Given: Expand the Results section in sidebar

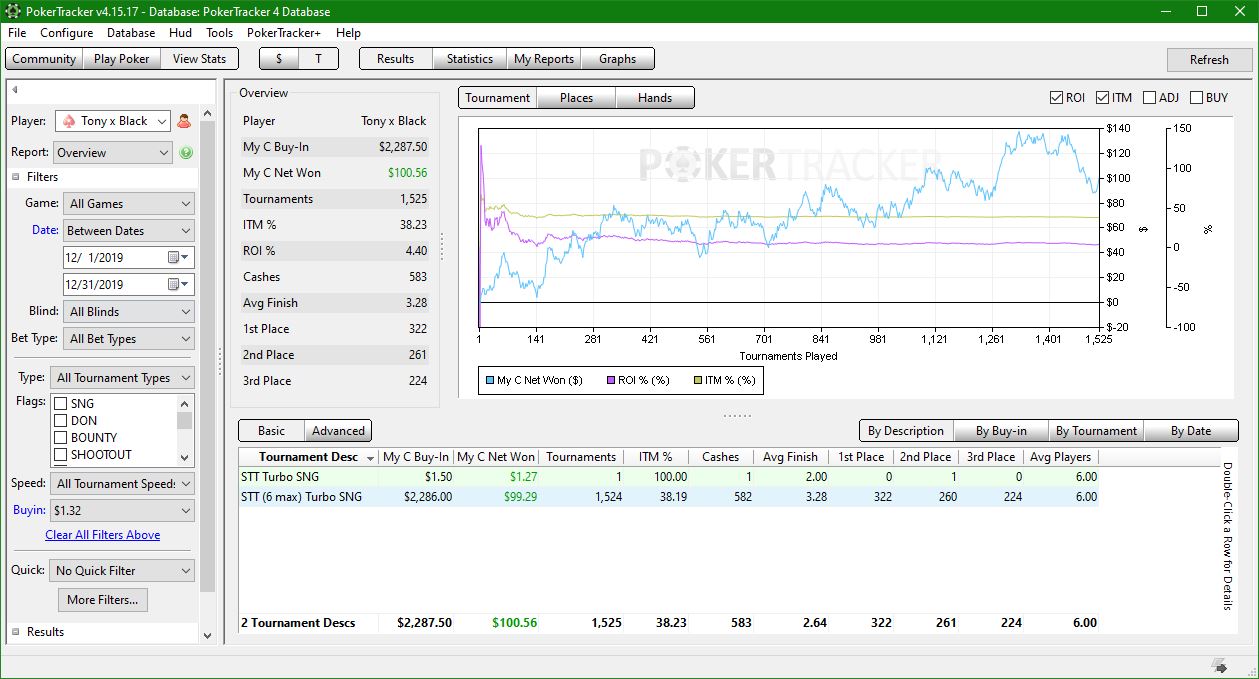Looking at the screenshot, I should pos(17,632).
